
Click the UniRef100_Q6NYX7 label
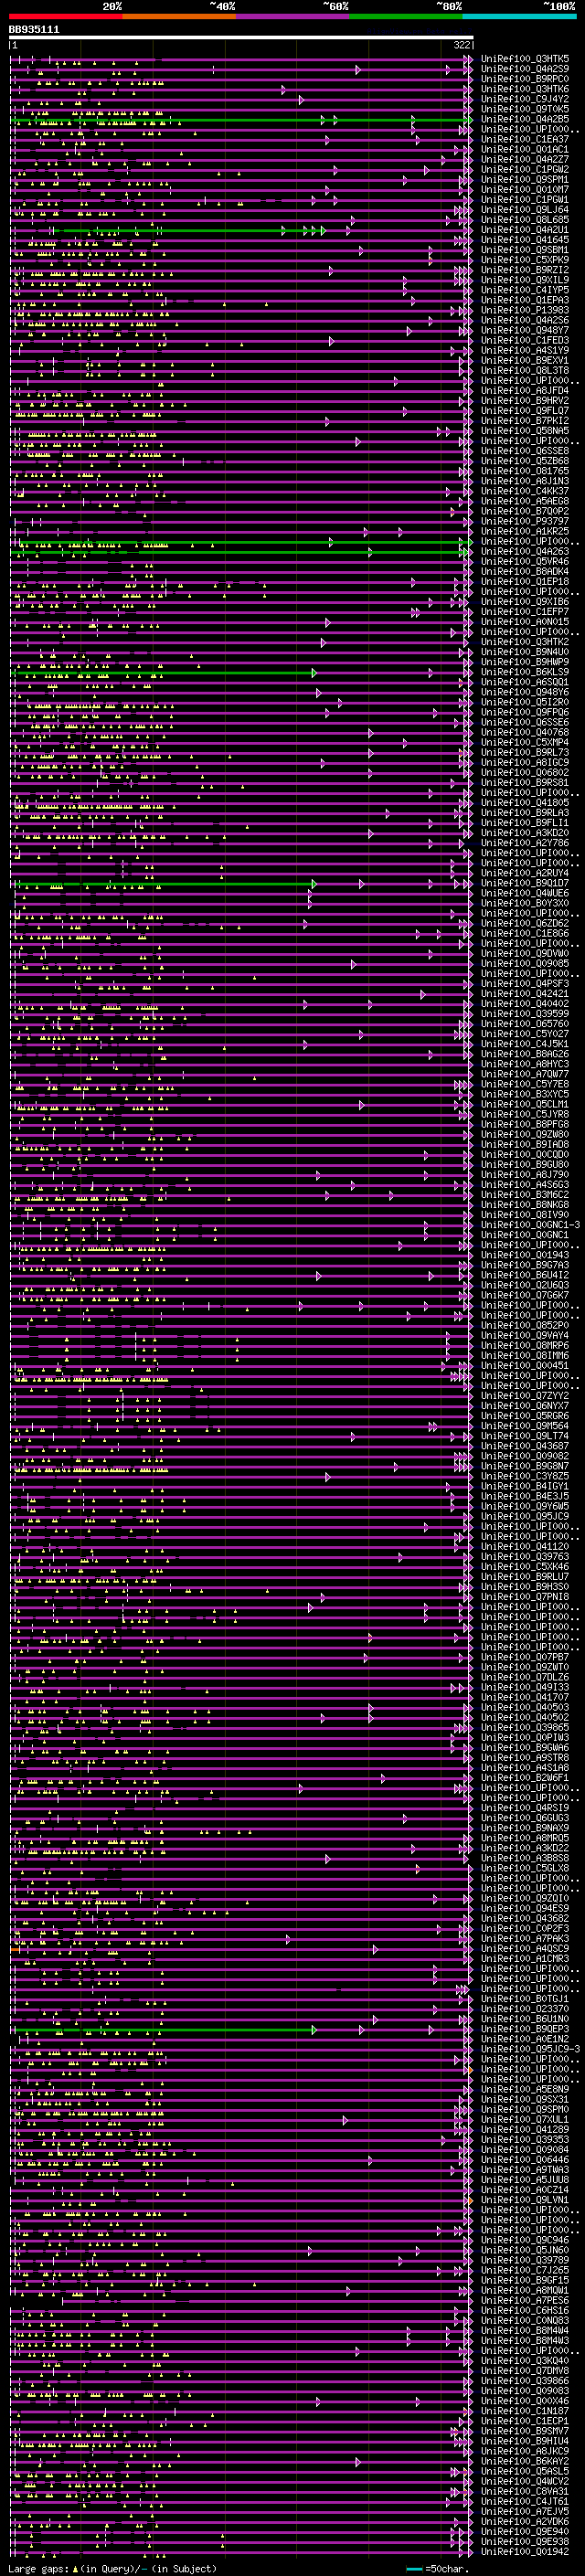(525, 1406)
